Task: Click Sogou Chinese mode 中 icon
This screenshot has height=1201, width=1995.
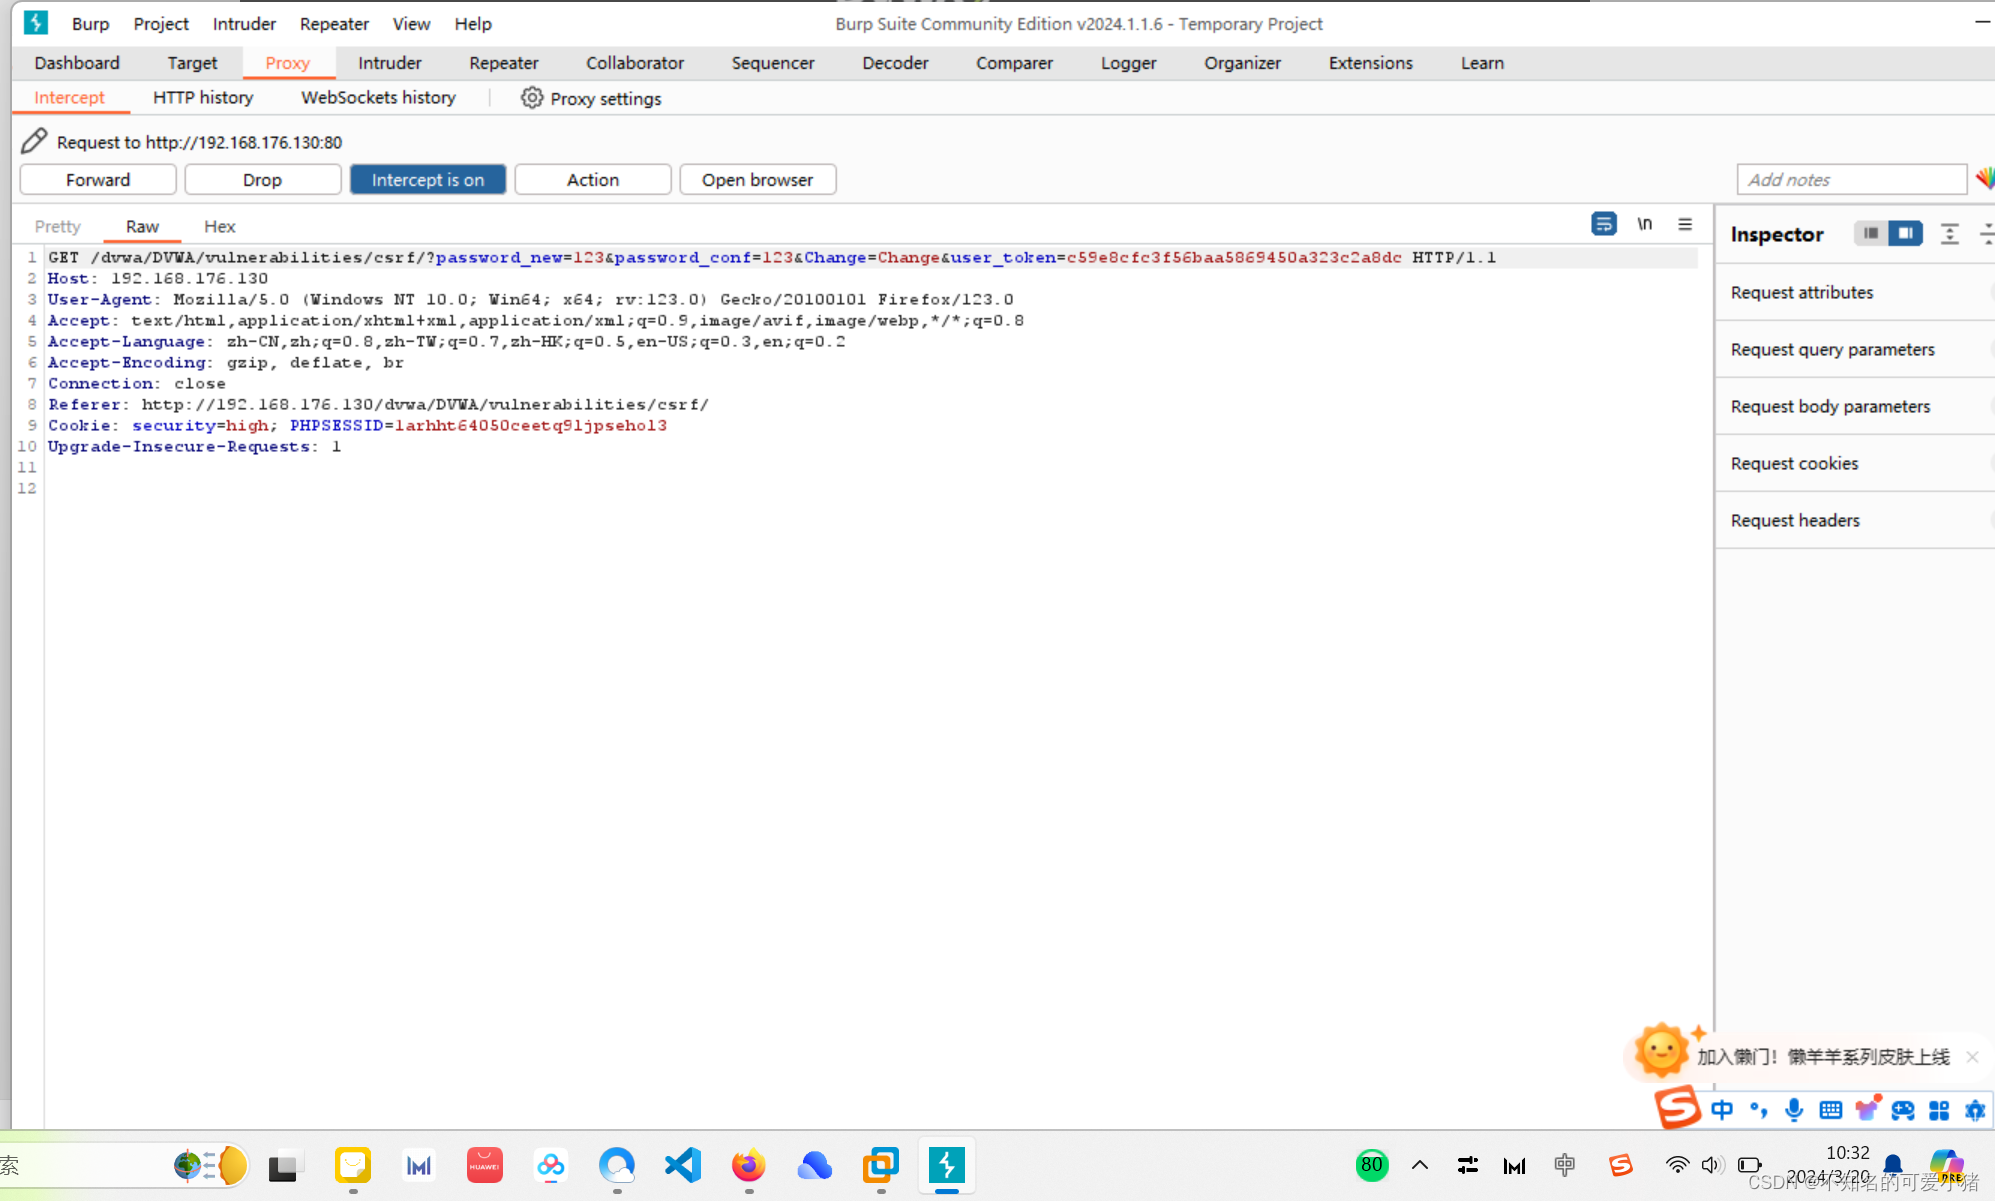Action: coord(1722,1110)
